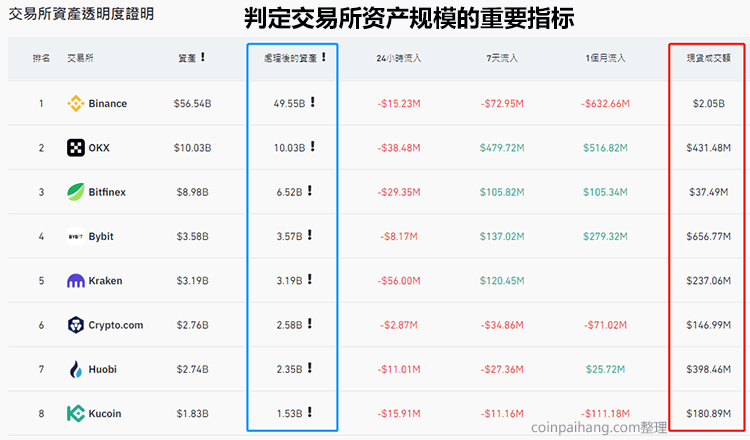Click Huobi's $25.72M monthly inflow
This screenshot has width=750, height=440.
605,369
